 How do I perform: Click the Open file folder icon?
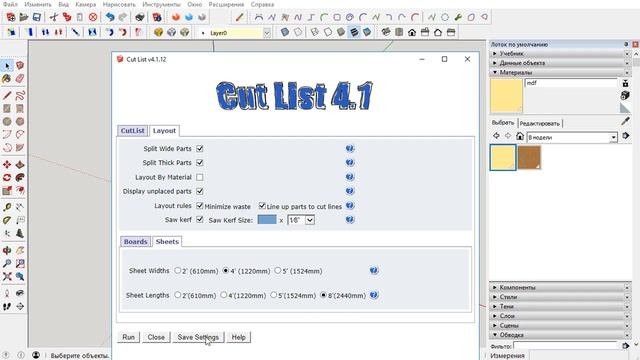point(24,17)
